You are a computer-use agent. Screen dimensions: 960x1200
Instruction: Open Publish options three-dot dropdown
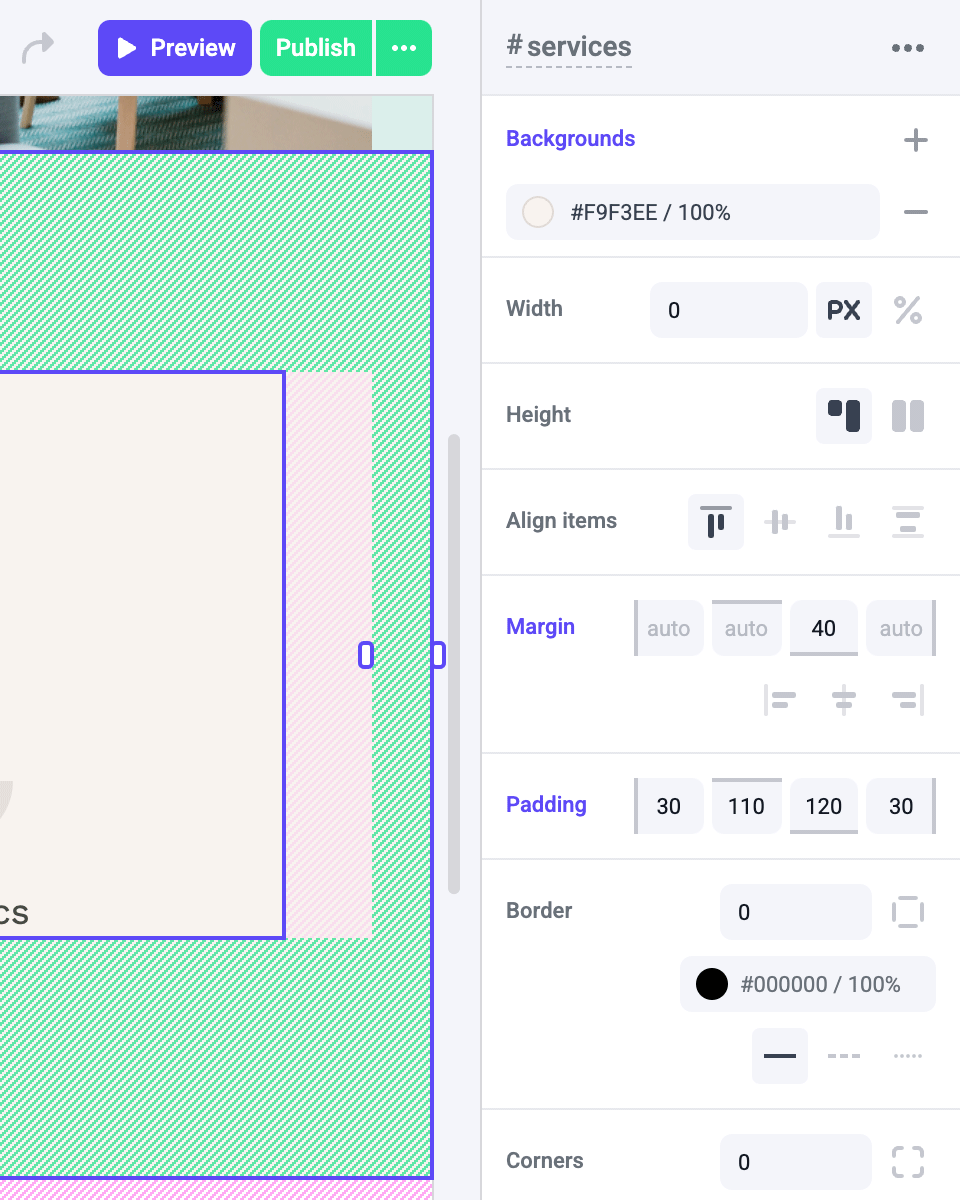tap(404, 48)
